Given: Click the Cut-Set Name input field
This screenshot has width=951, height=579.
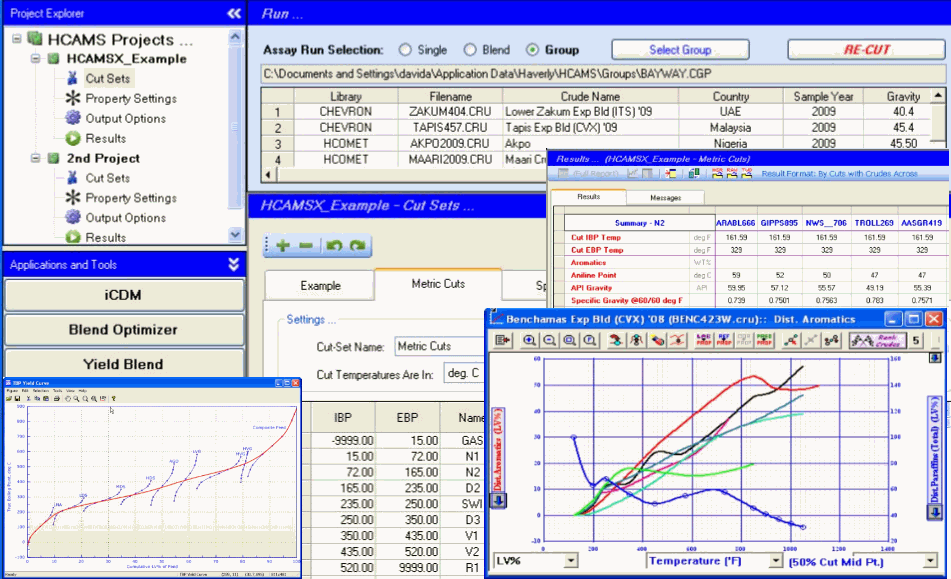Looking at the screenshot, I should pos(440,346).
